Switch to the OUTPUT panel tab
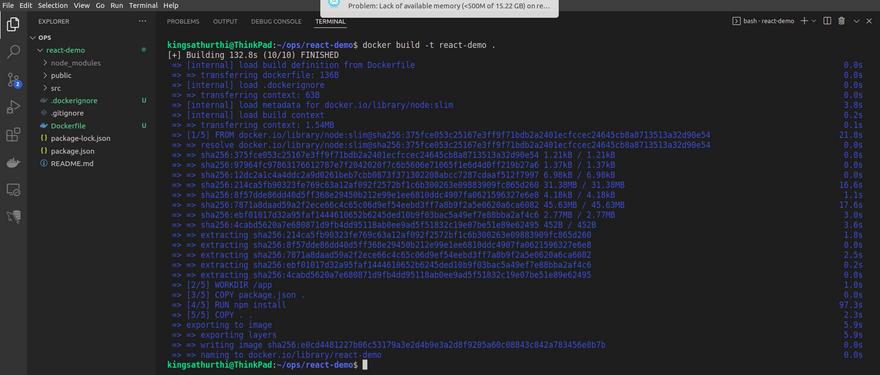 [225, 21]
